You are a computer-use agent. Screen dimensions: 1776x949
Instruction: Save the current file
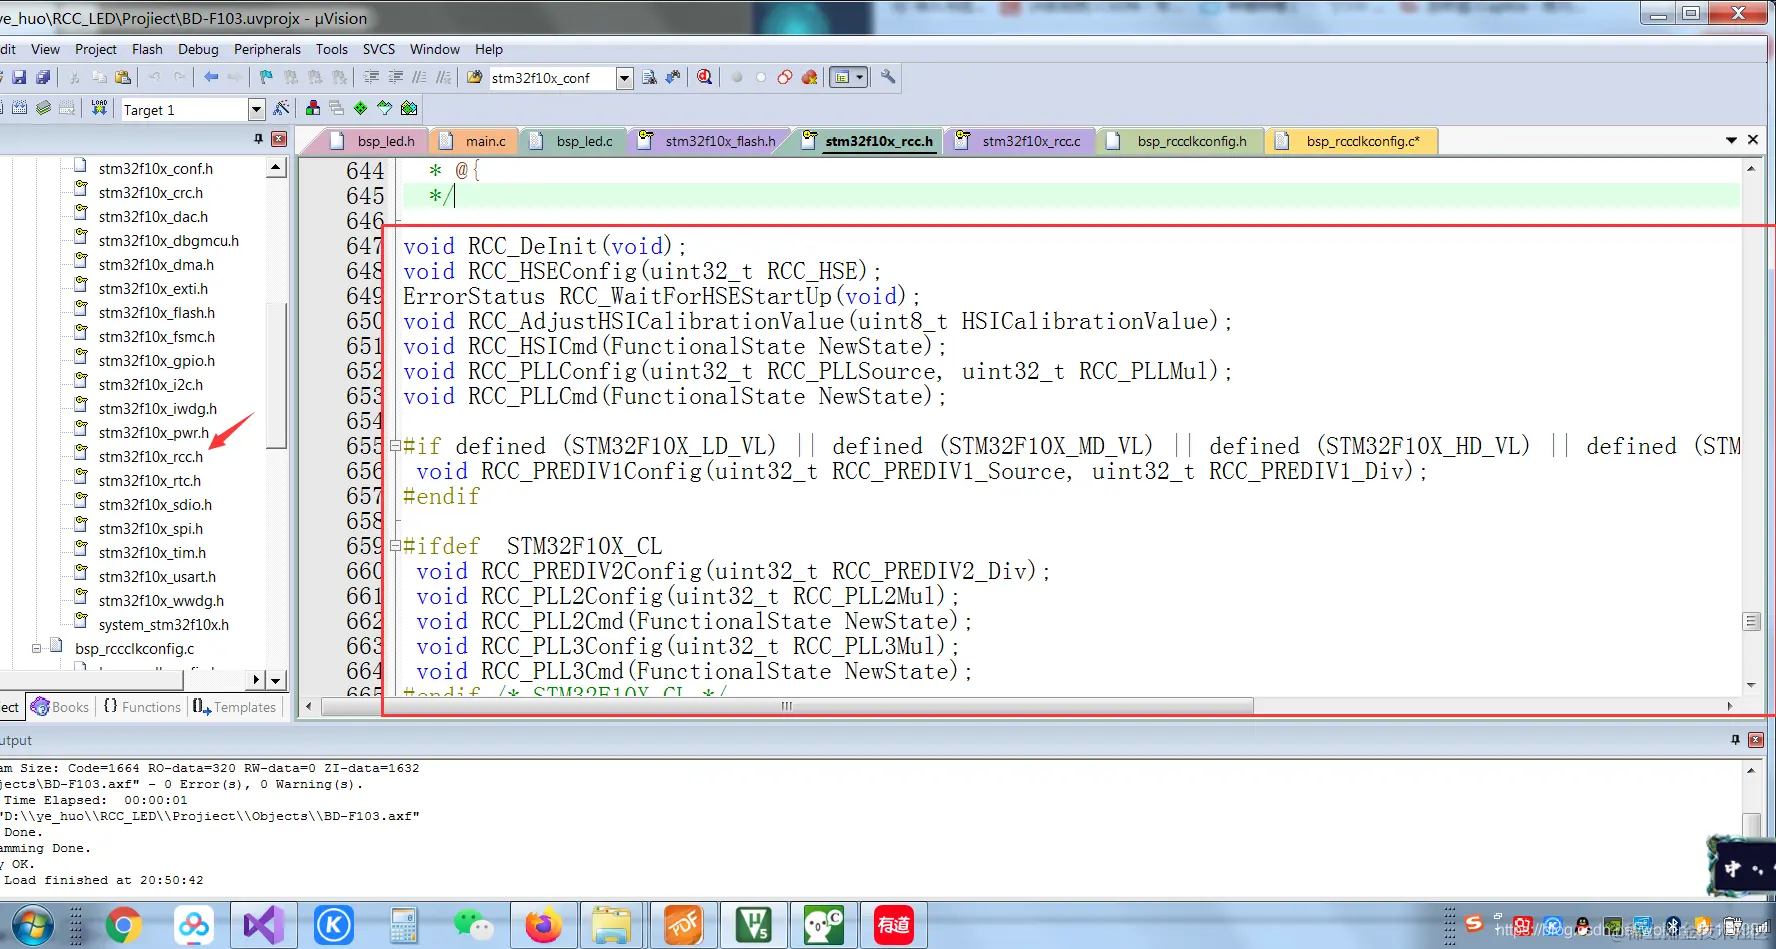coord(19,77)
